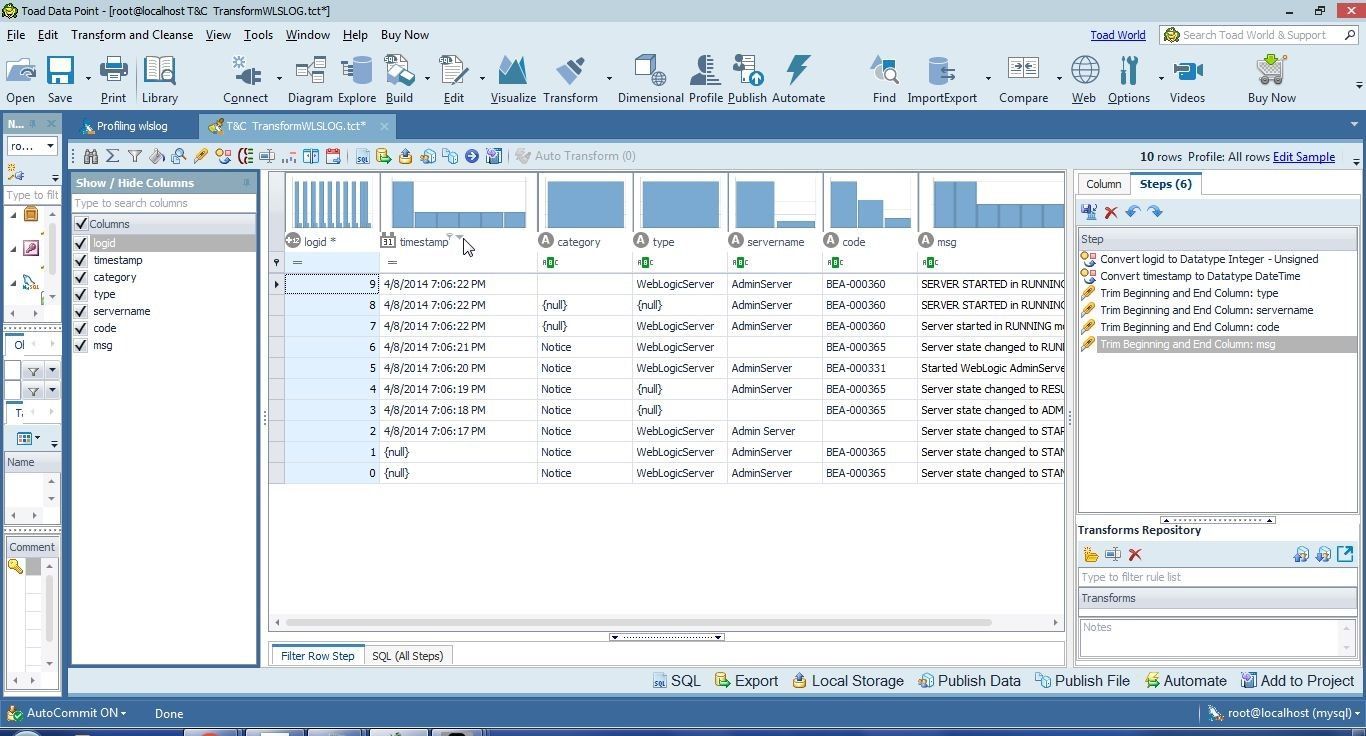The image size is (1366, 736).
Task: Click the Connect icon
Action: click(245, 79)
